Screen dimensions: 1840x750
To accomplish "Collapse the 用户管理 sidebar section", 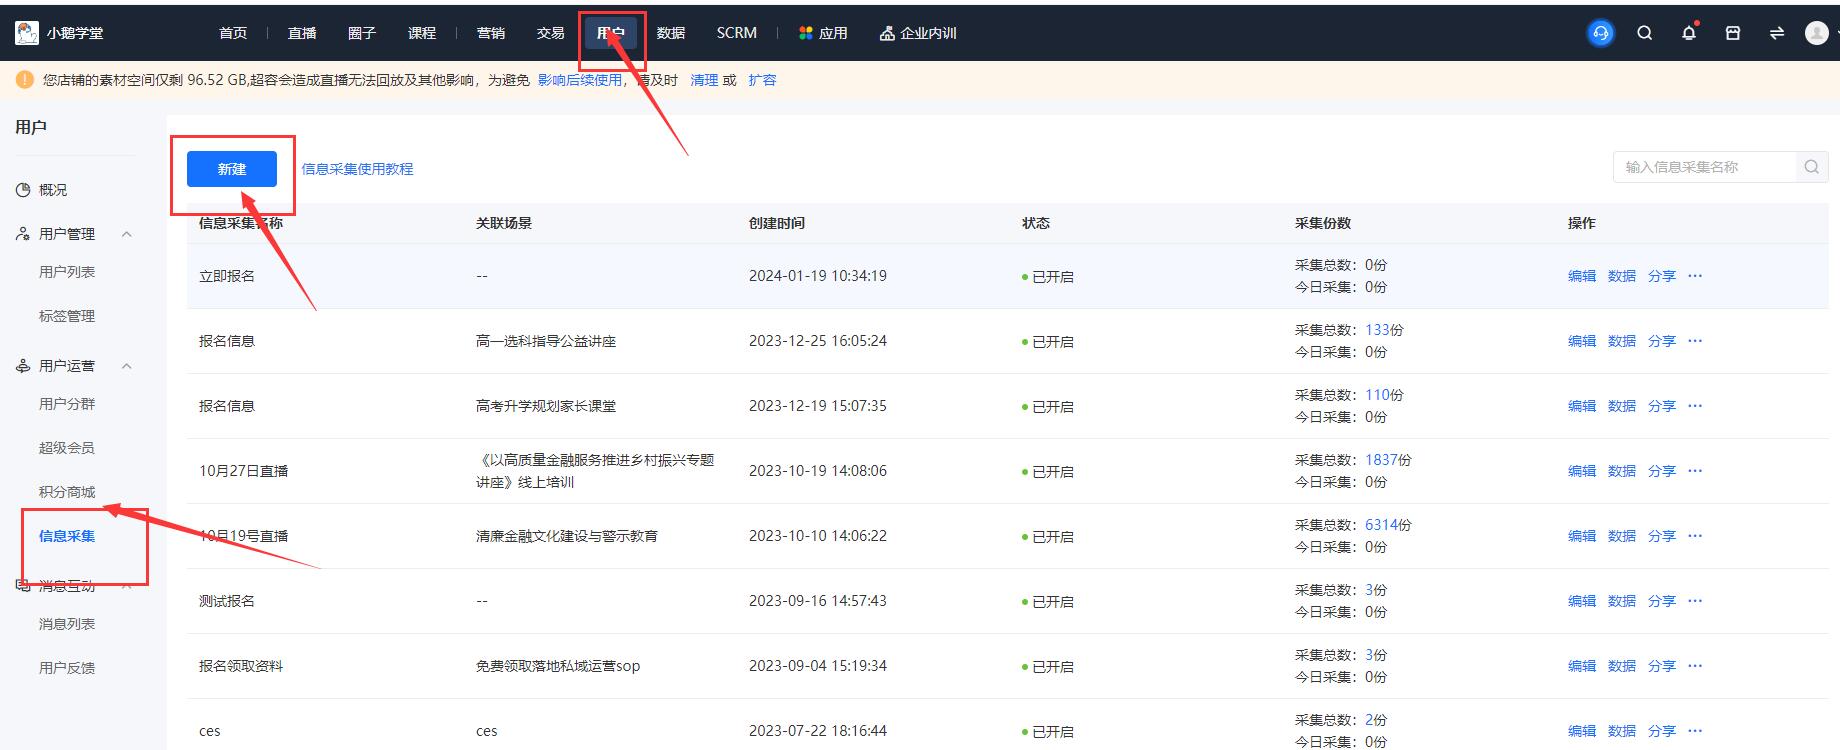I will [x=127, y=234].
